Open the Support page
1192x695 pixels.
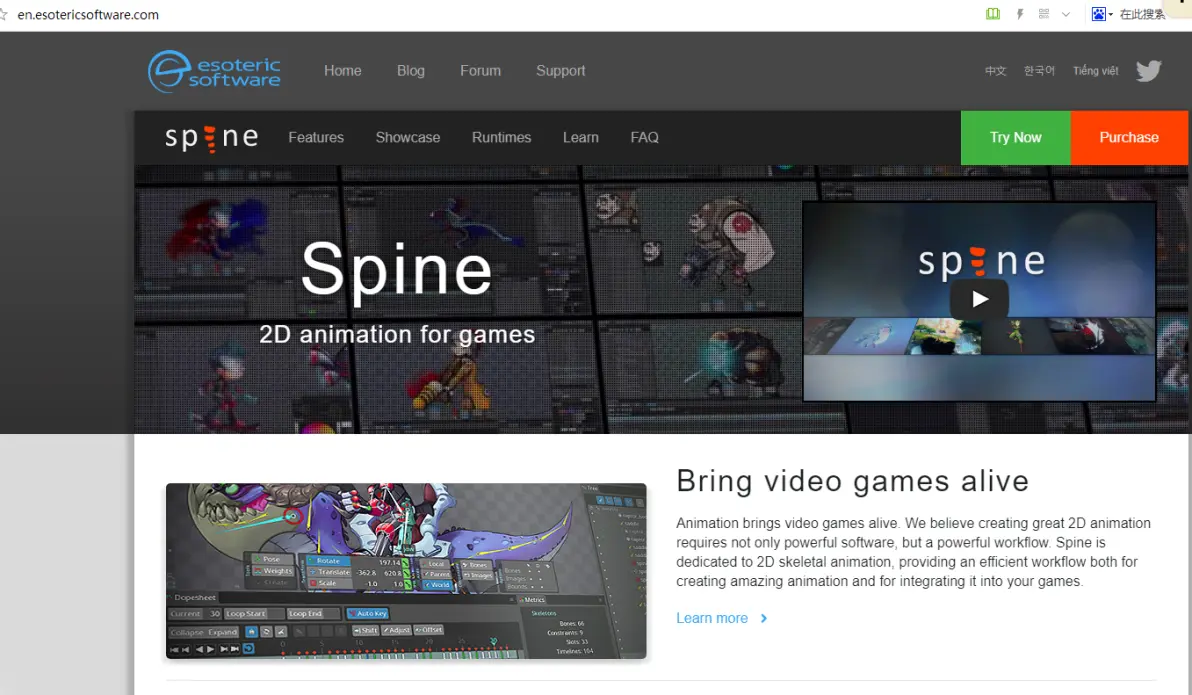[x=560, y=71]
